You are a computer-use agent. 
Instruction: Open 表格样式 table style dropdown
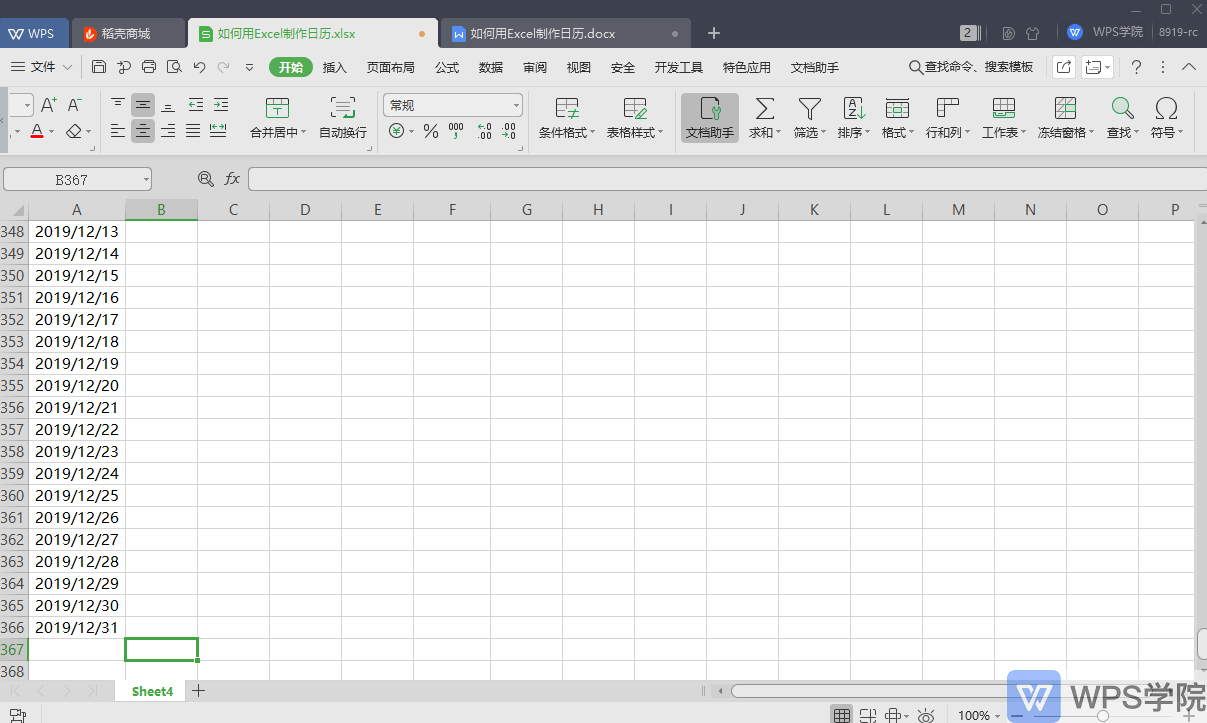(634, 118)
